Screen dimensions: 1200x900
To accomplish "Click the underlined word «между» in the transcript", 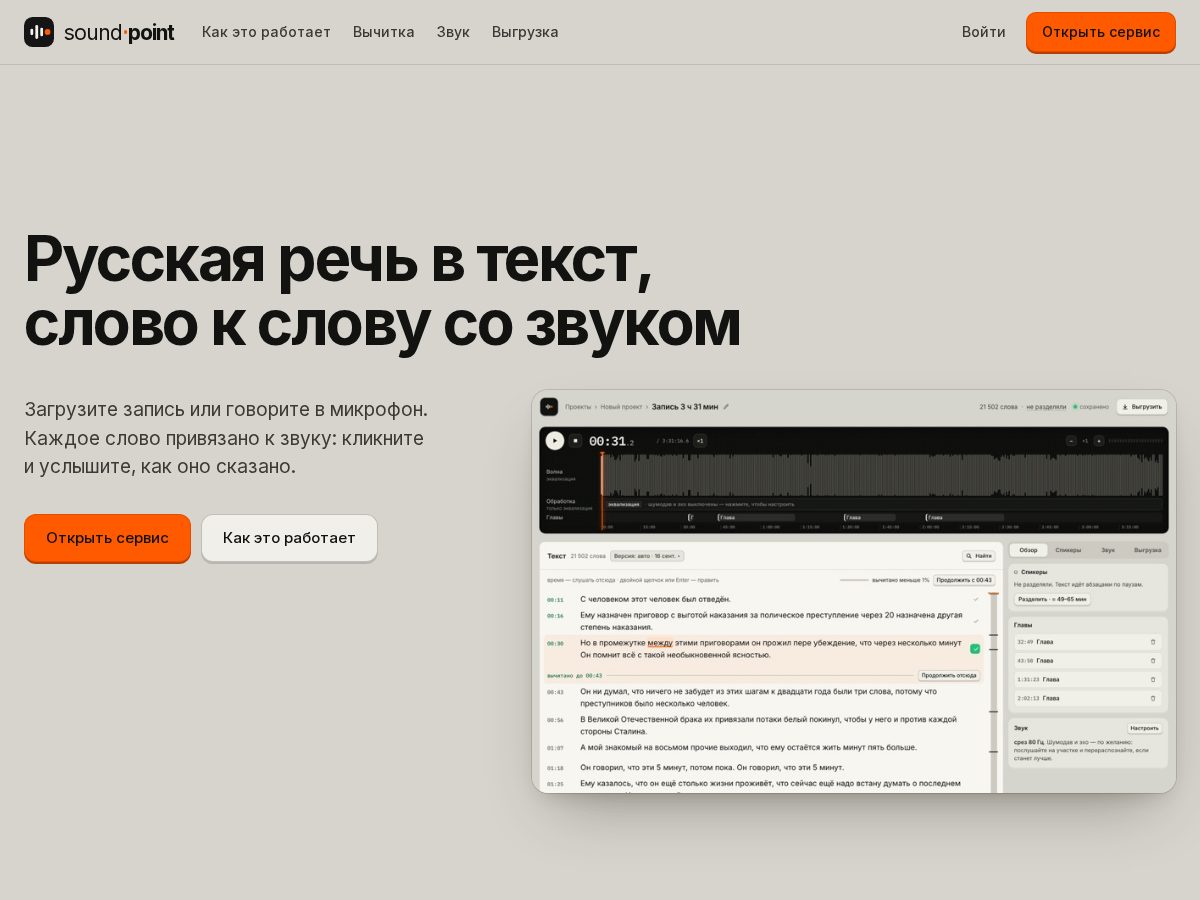I will click(x=660, y=643).
